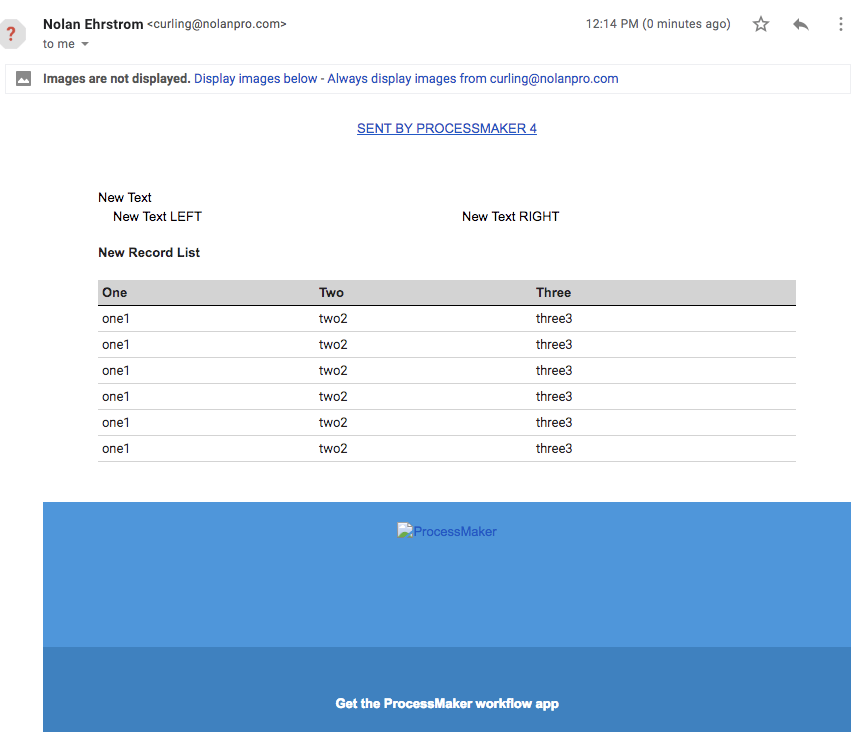Image resolution: width=865 pixels, height=732 pixels.
Task: Click sender address curling@nolanpro.com
Action: (x=217, y=24)
